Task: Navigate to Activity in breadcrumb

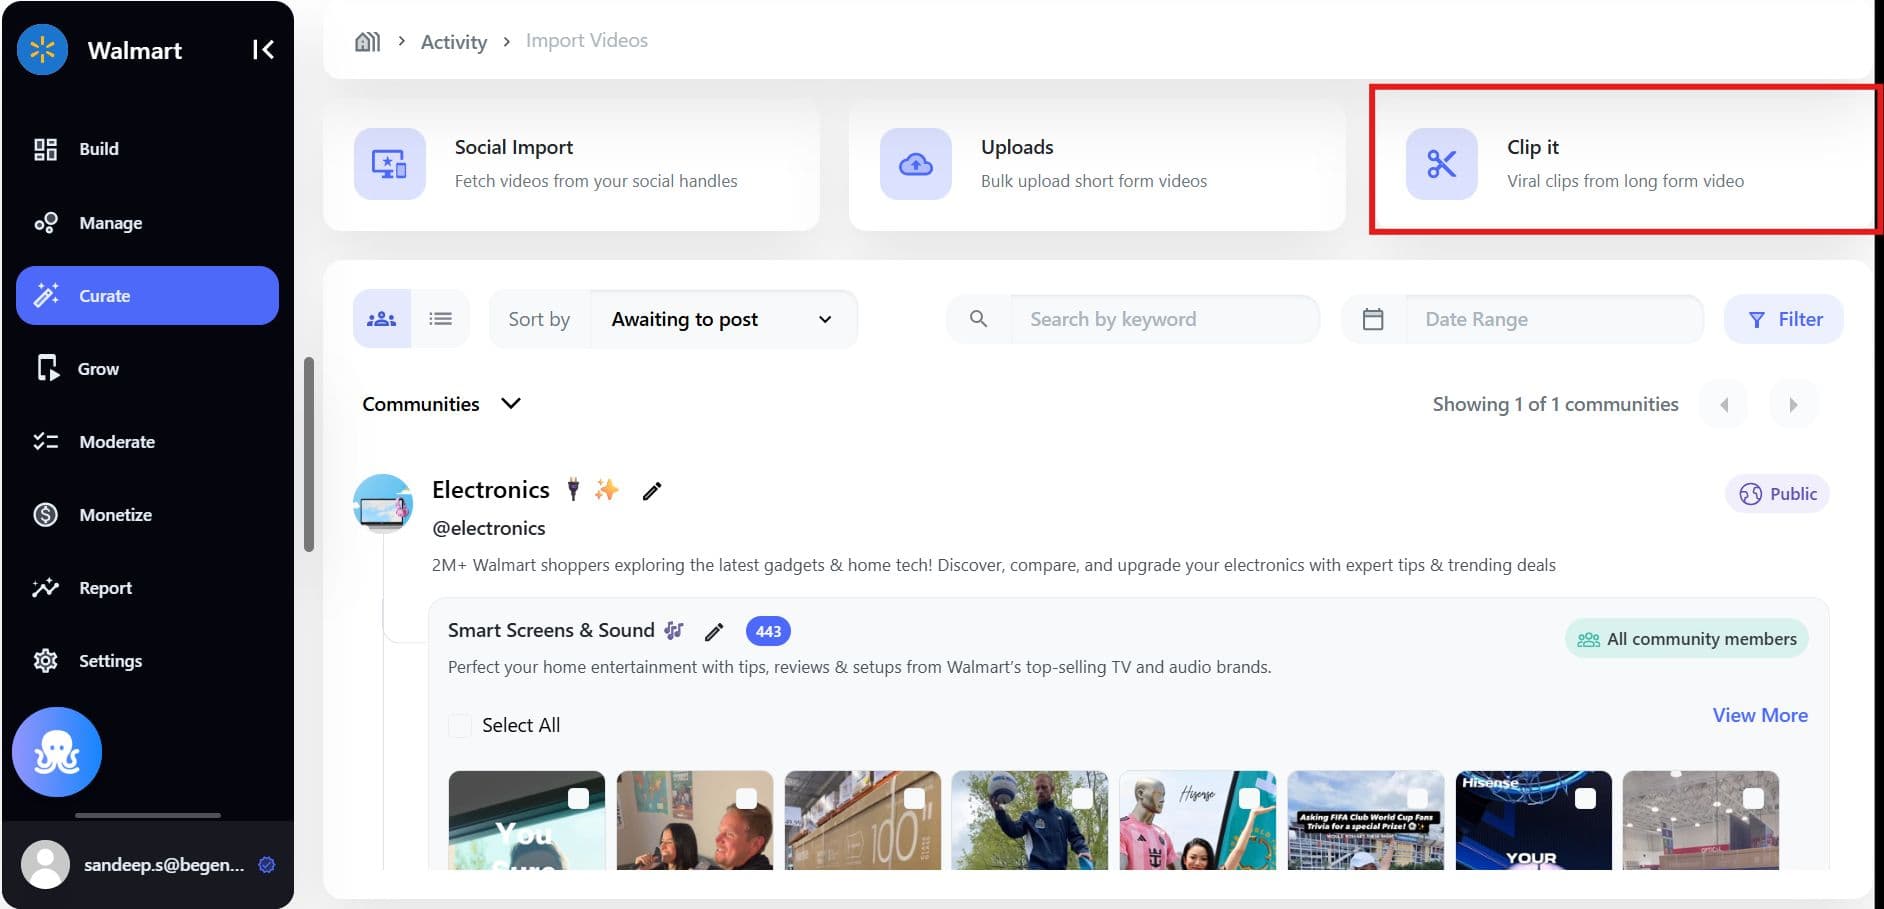Action: pos(454,41)
